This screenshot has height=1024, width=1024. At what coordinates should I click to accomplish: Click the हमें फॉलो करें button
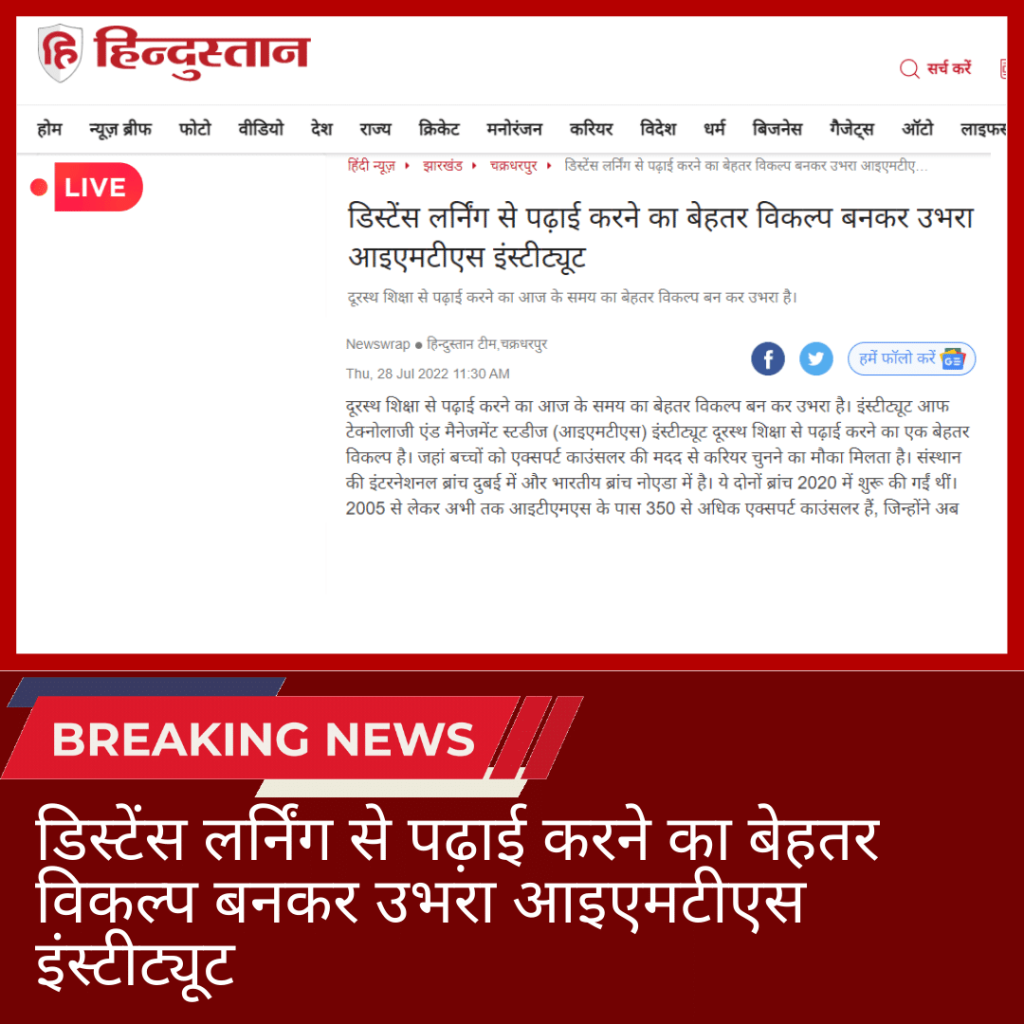pos(911,359)
